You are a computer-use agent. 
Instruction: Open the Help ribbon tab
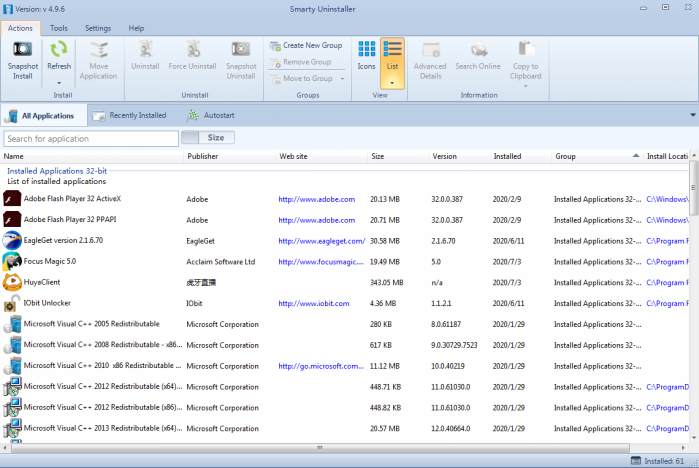[x=136, y=28]
